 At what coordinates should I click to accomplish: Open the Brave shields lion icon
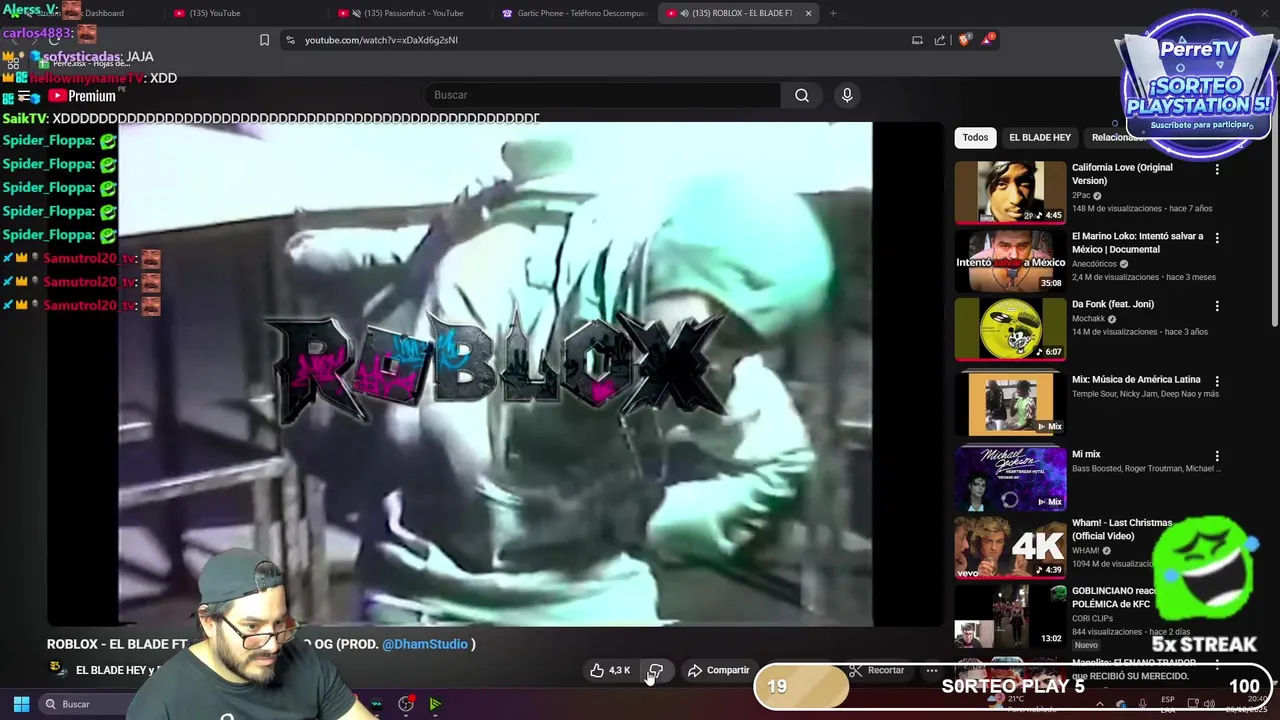point(964,40)
